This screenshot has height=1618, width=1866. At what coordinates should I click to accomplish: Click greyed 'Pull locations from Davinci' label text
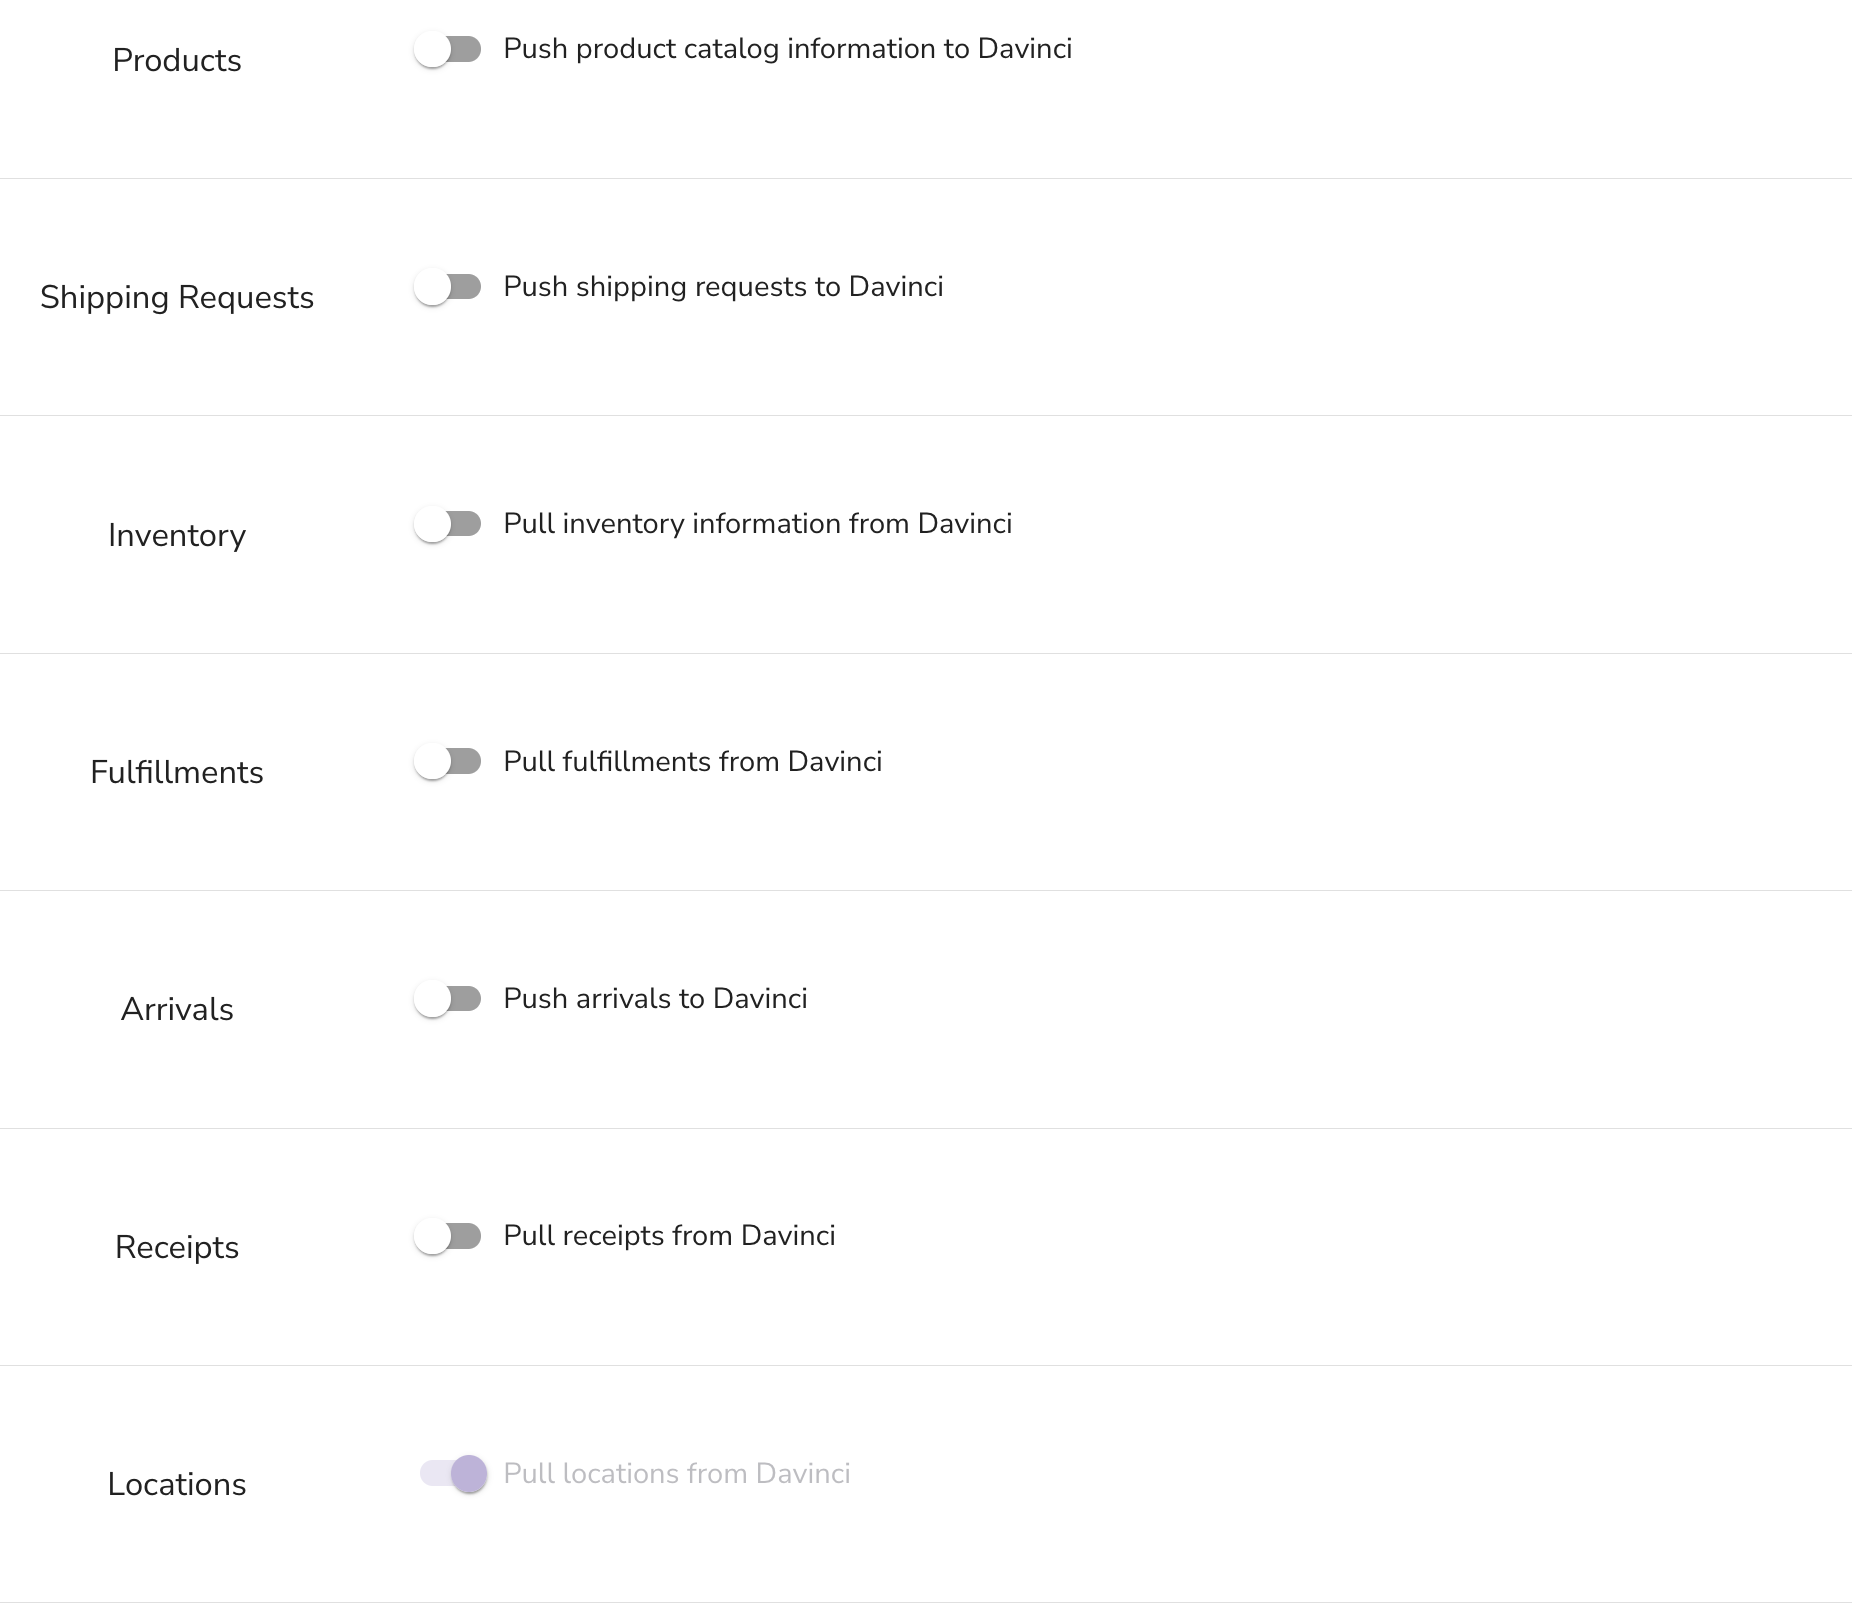click(x=677, y=1474)
